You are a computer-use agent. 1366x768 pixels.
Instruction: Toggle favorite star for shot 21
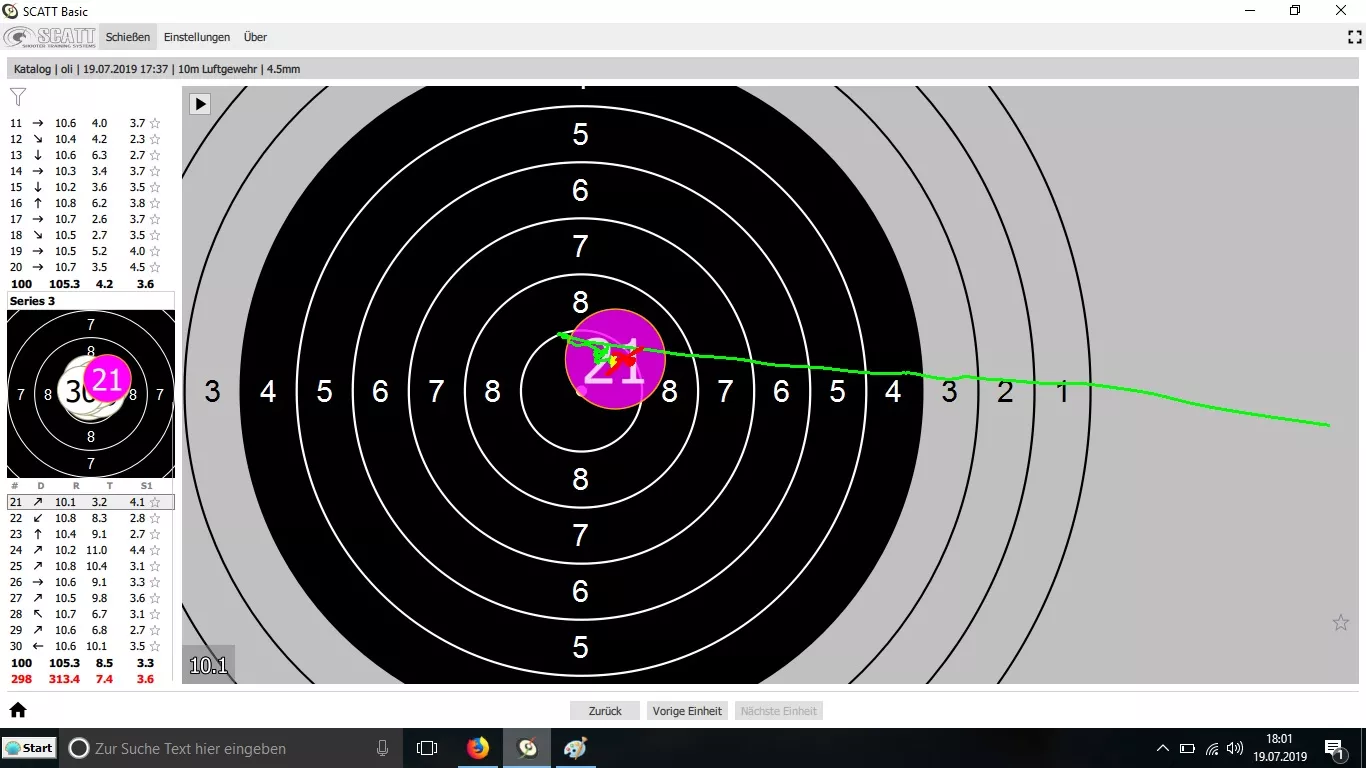pos(155,502)
